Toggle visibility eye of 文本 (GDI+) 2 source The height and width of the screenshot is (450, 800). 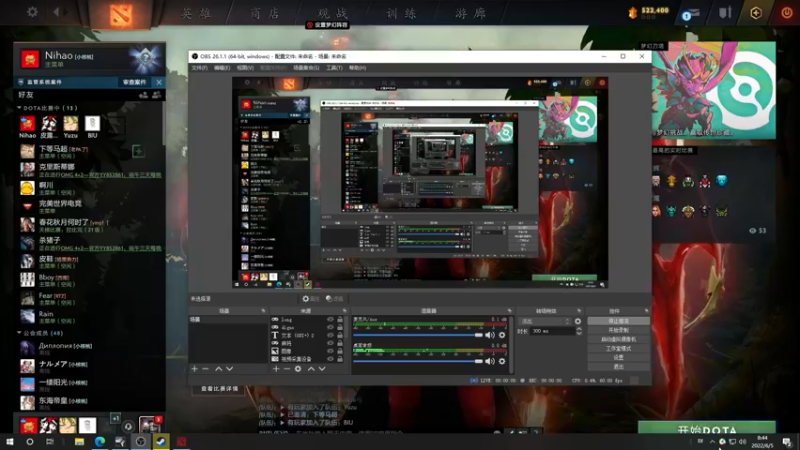pos(331,335)
